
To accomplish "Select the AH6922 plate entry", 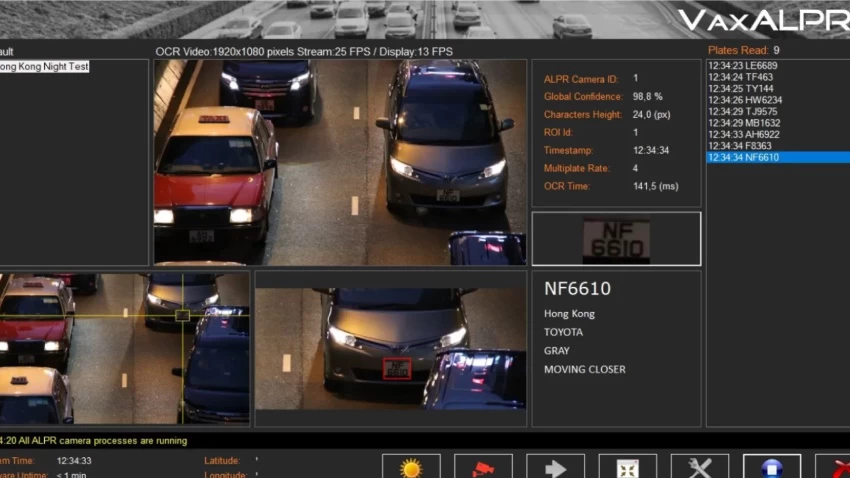I will [743, 134].
